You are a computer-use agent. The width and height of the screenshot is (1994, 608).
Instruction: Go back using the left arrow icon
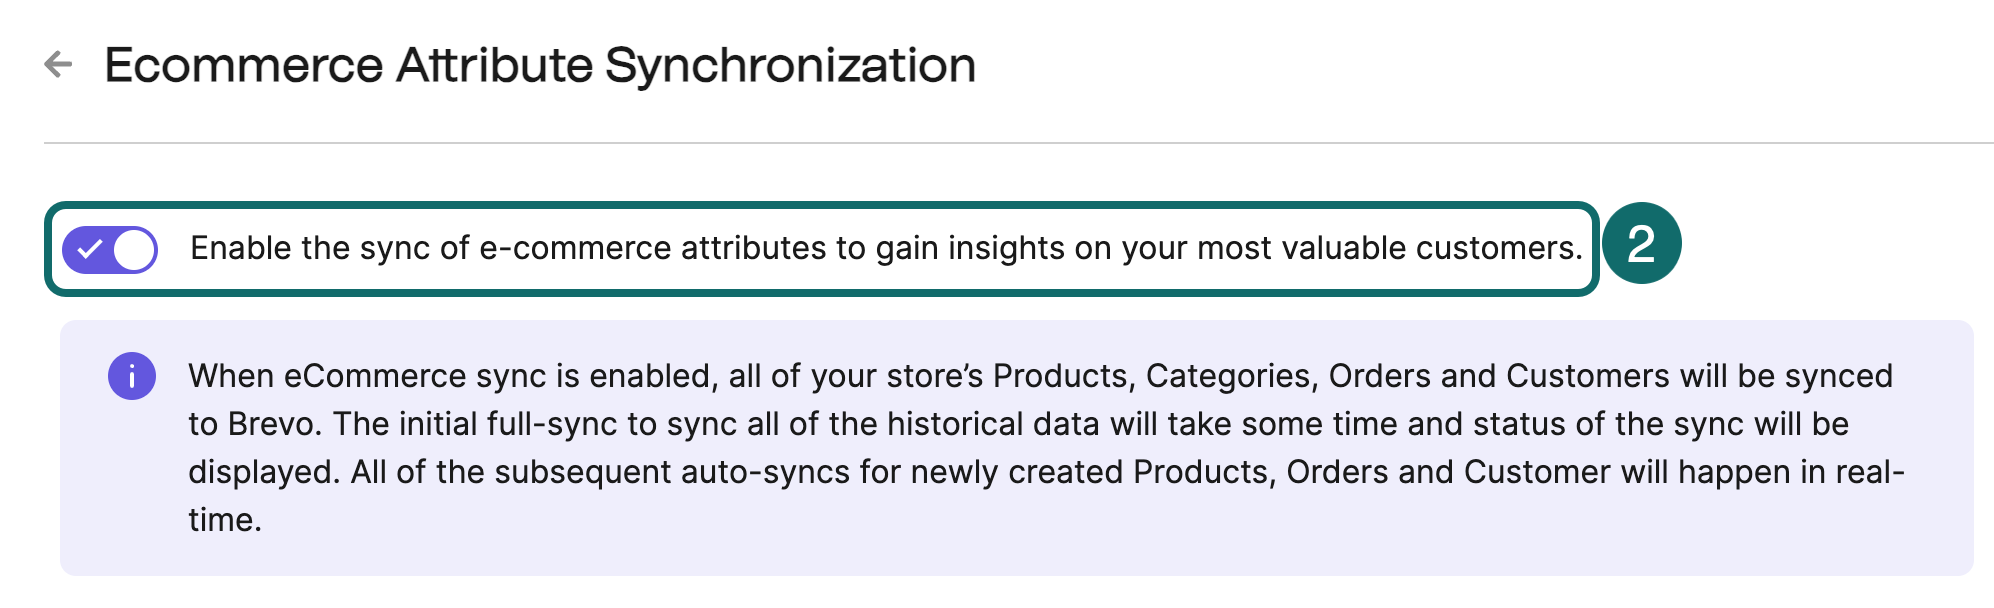tap(59, 65)
